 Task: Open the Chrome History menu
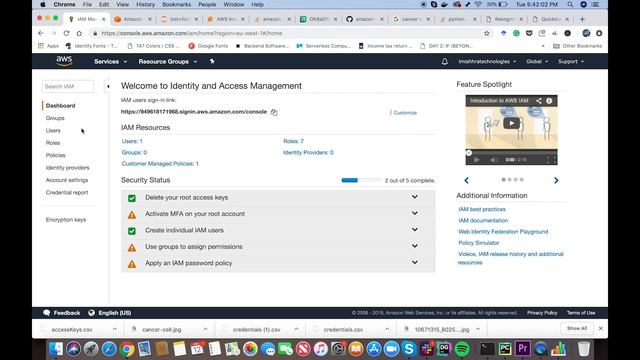[145, 4]
